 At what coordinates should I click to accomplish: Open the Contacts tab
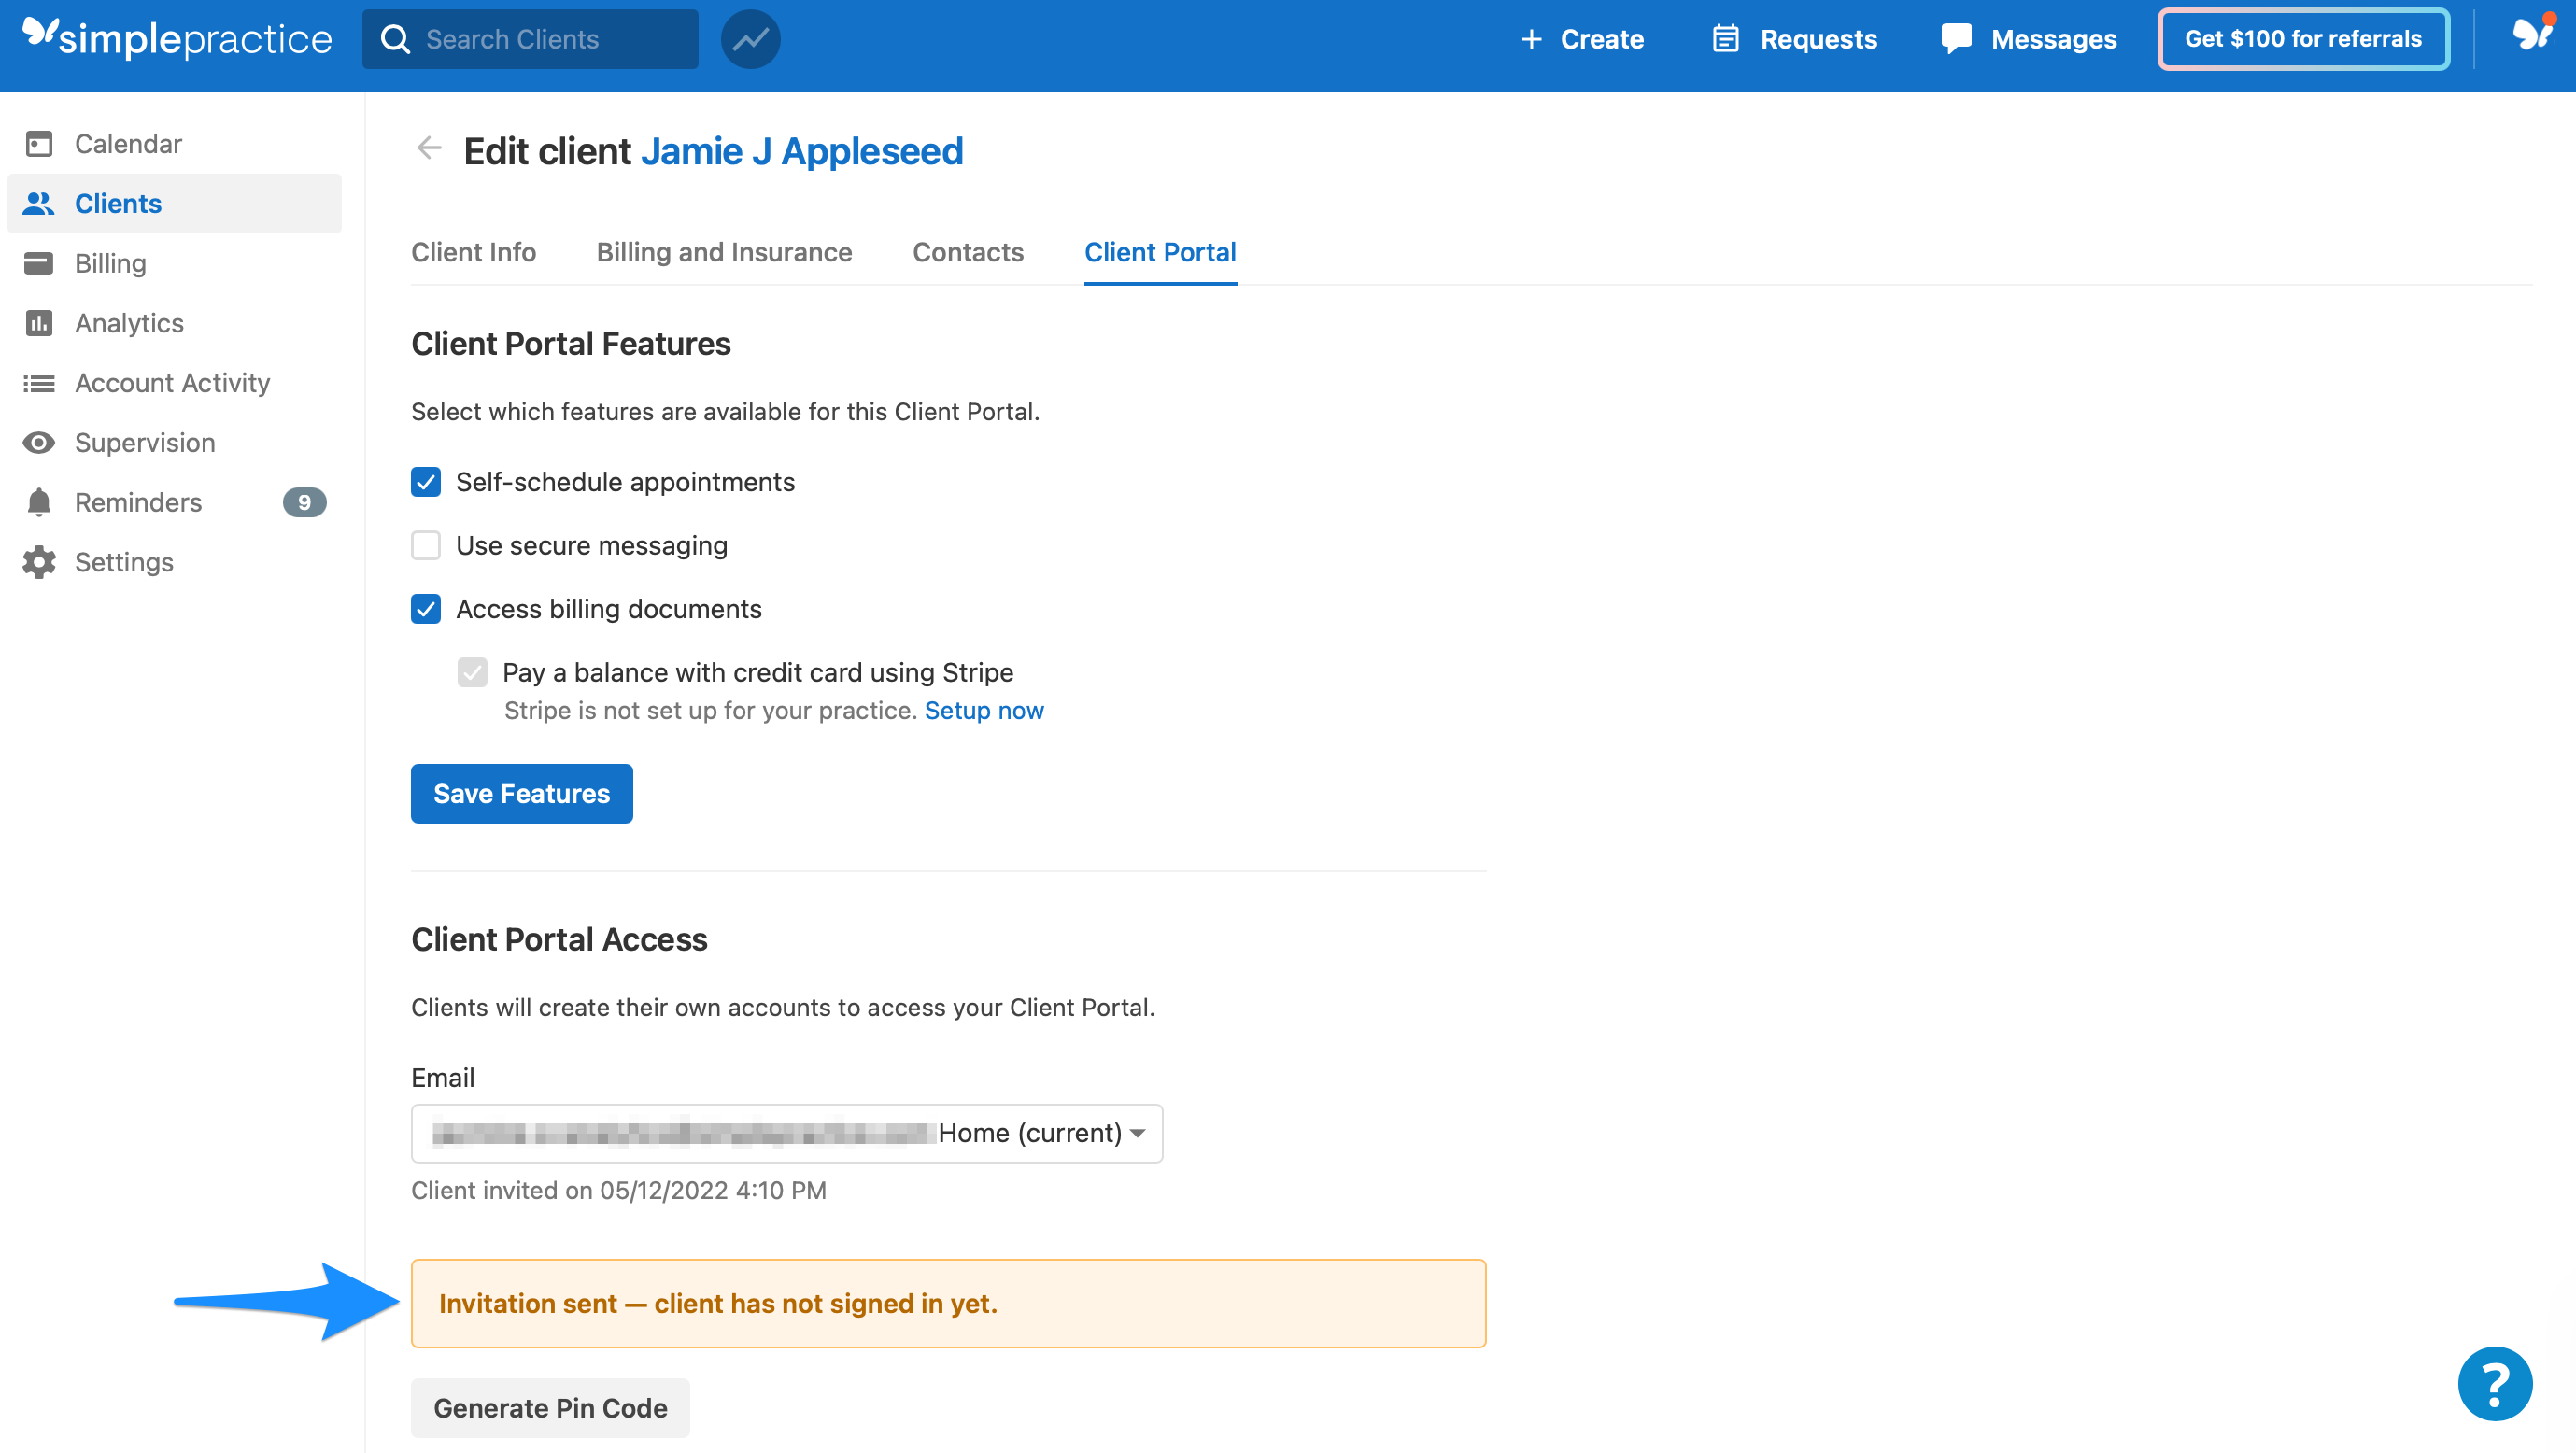tap(967, 252)
